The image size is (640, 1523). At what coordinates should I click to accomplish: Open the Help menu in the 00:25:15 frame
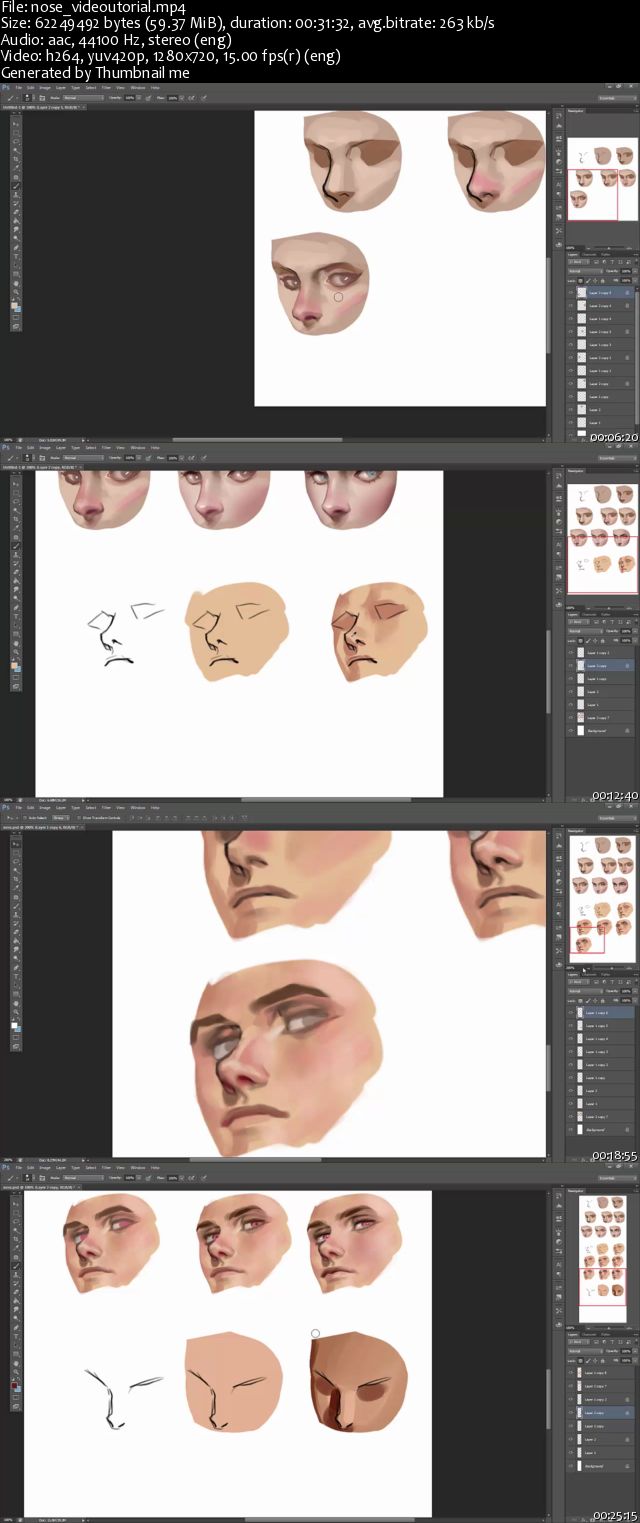[155, 1167]
